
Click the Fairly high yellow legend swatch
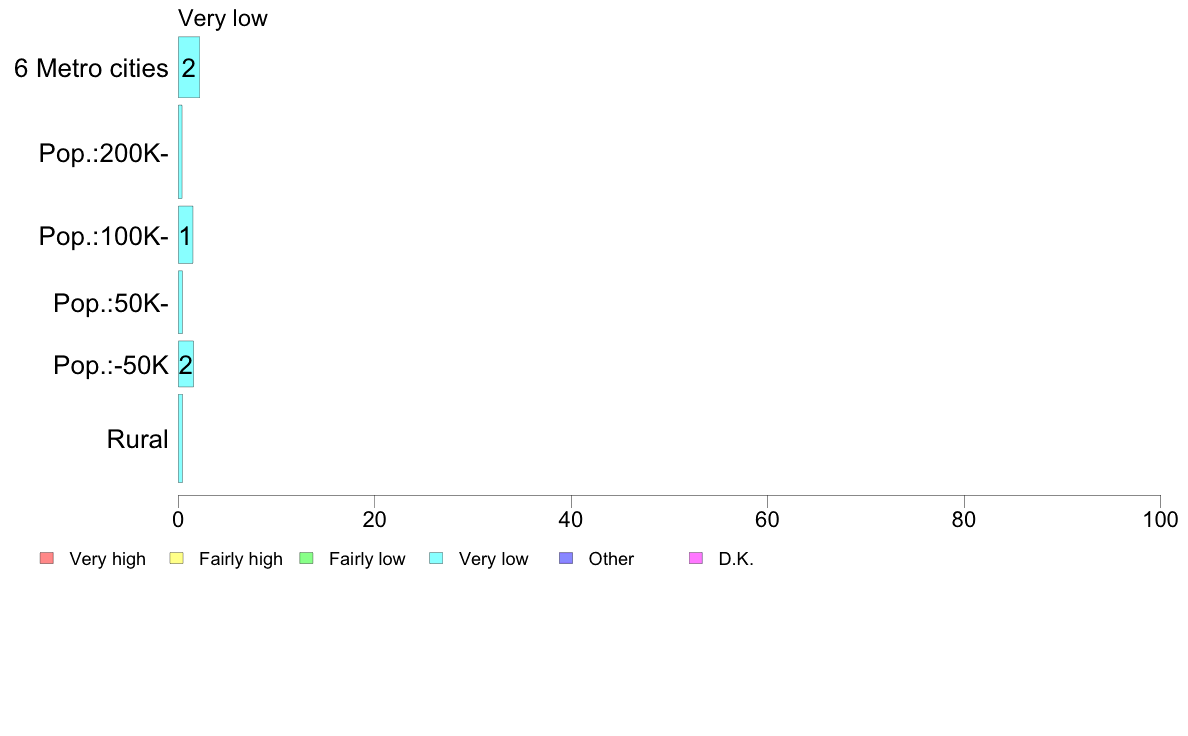pos(177,559)
